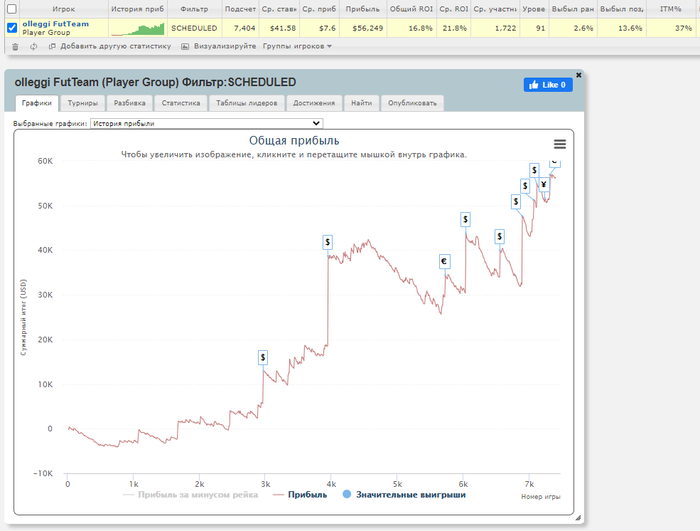Click the 'Общая прибыль' chart title
The height and width of the screenshot is (531, 700).
point(294,141)
